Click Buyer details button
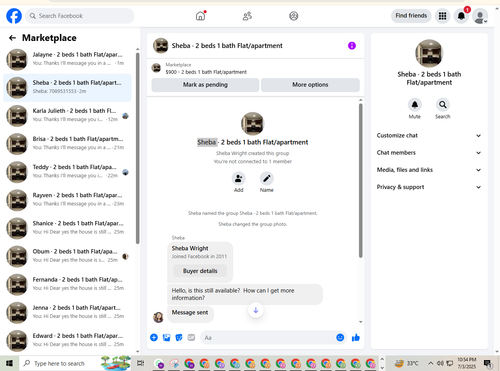This screenshot has width=500, height=371. point(200,271)
